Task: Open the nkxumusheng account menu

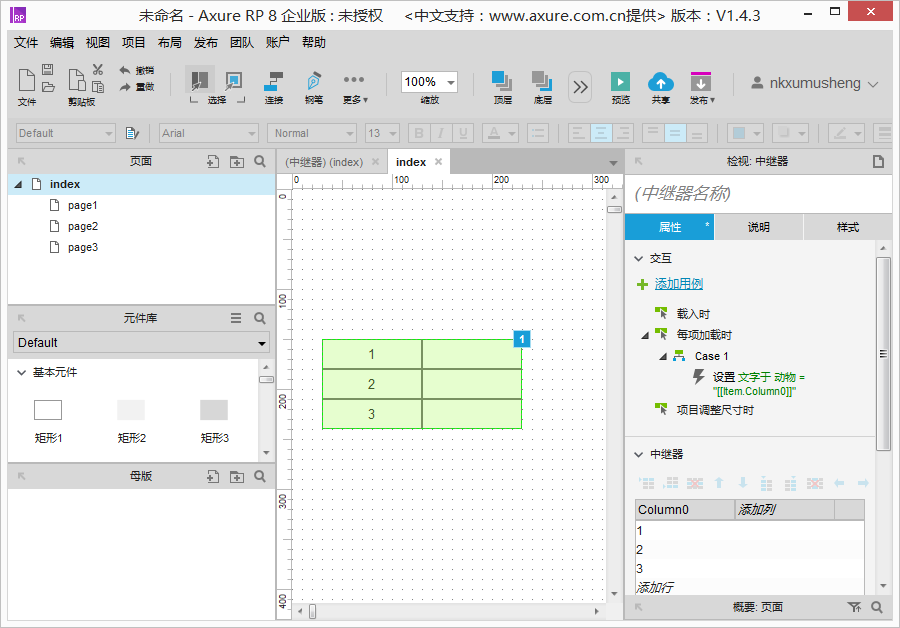Action: [x=815, y=83]
